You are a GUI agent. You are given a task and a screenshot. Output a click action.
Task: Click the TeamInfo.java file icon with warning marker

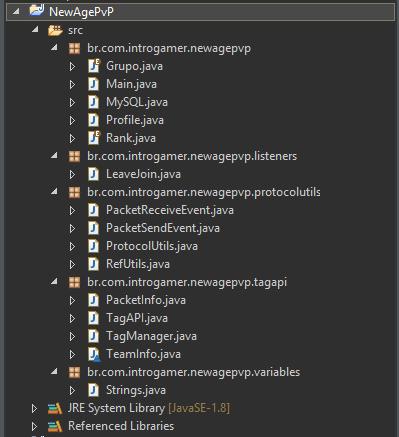tap(94, 354)
